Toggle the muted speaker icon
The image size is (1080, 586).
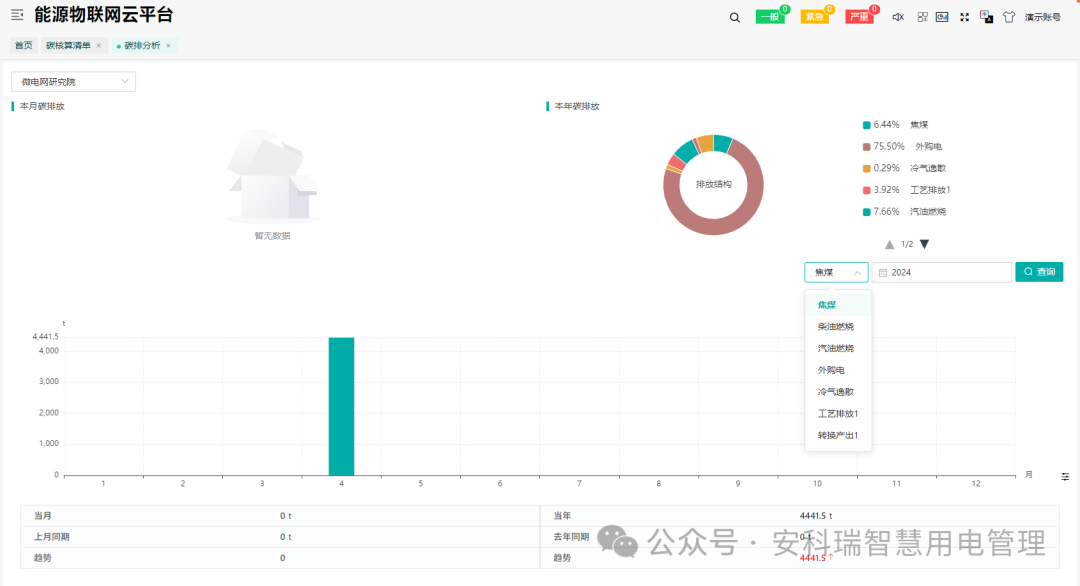pyautogui.click(x=898, y=17)
